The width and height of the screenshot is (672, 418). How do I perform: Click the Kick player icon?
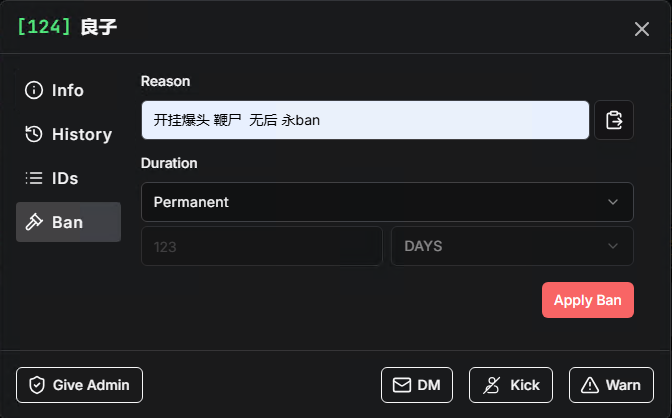[x=492, y=385]
